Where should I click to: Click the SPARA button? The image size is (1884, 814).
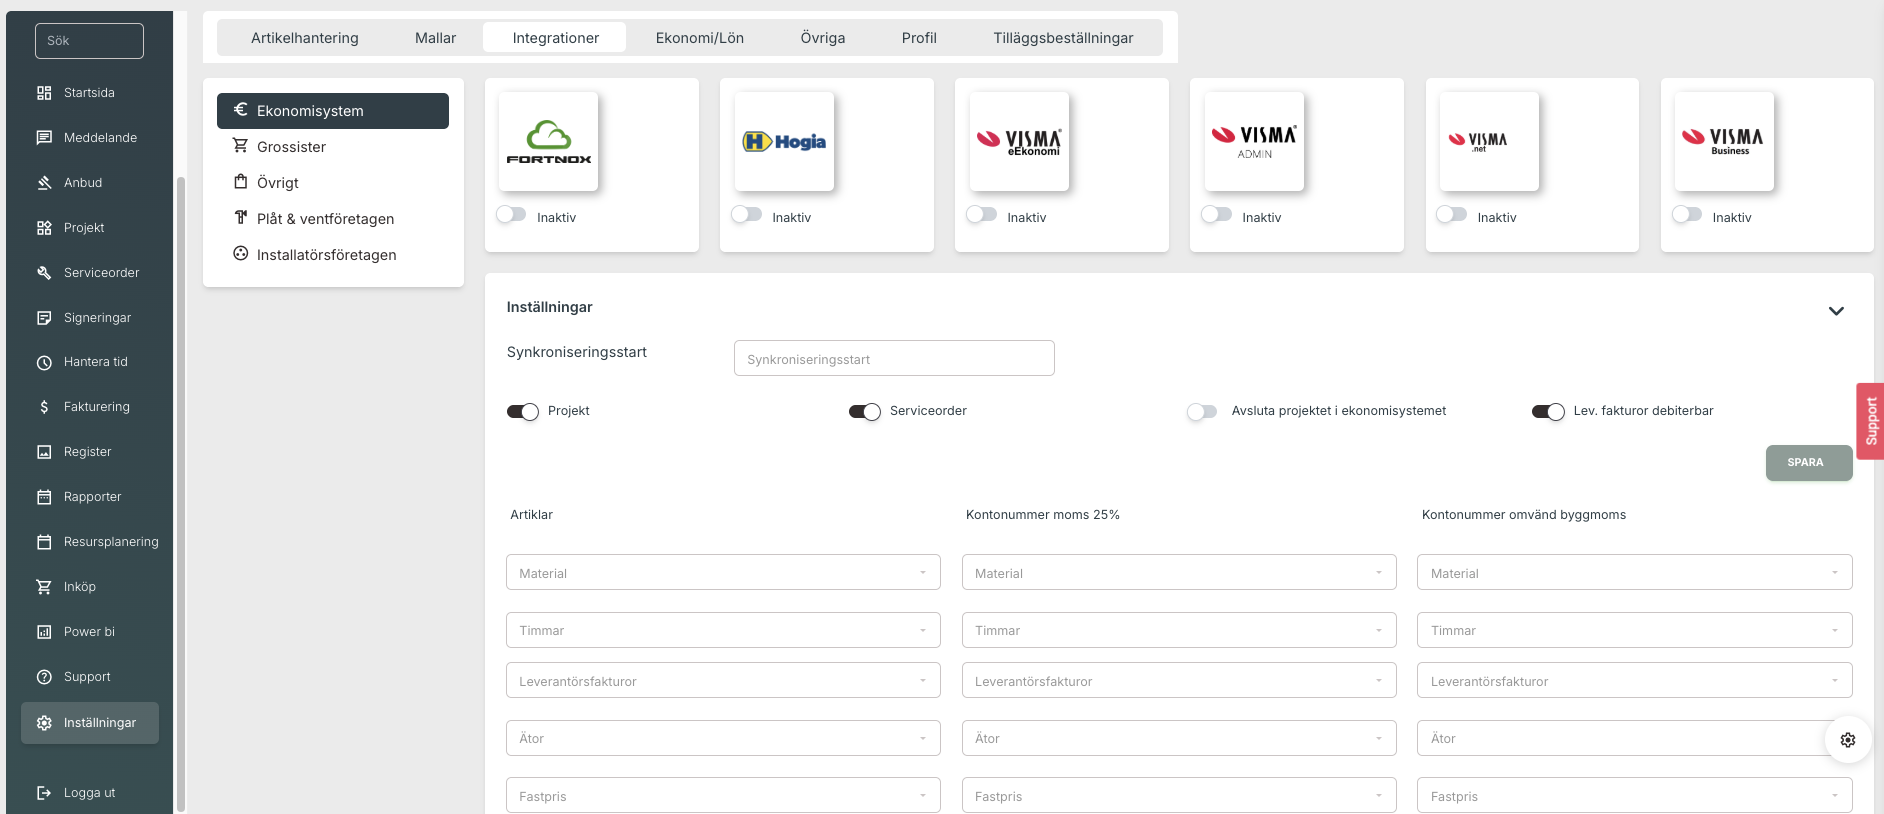1809,463
